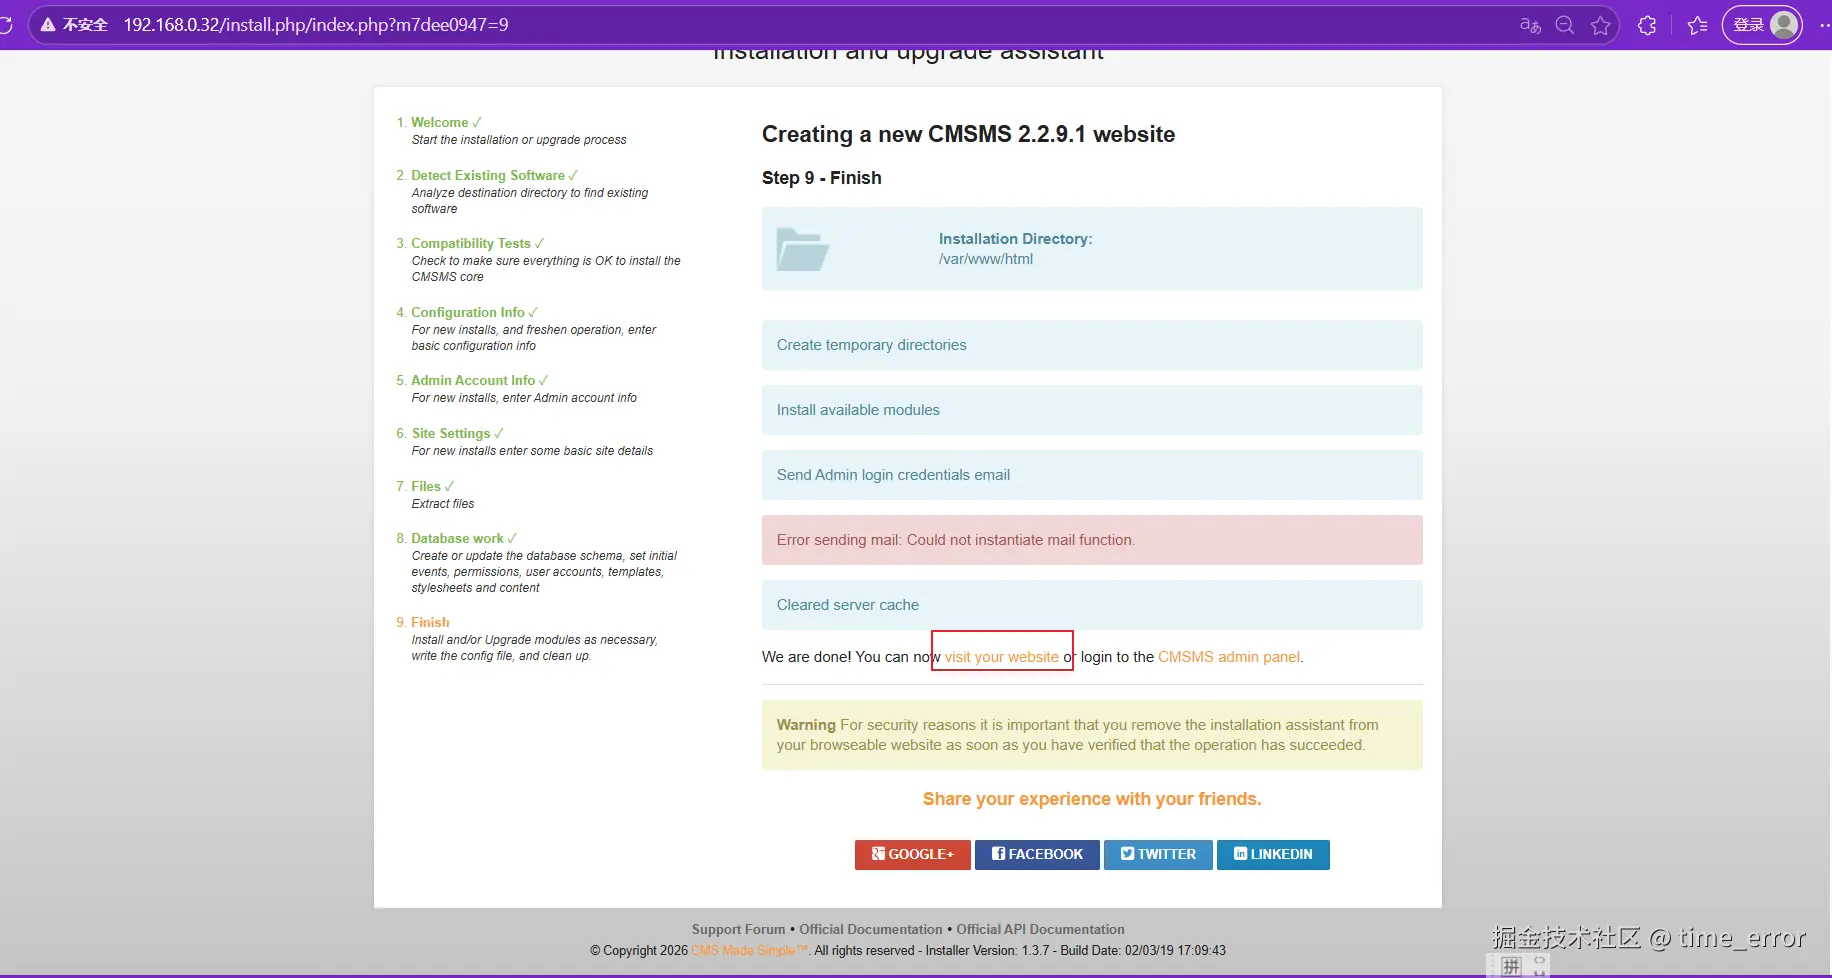Open the 'visit your website' link
The width and height of the screenshot is (1832, 978).
(x=1001, y=657)
